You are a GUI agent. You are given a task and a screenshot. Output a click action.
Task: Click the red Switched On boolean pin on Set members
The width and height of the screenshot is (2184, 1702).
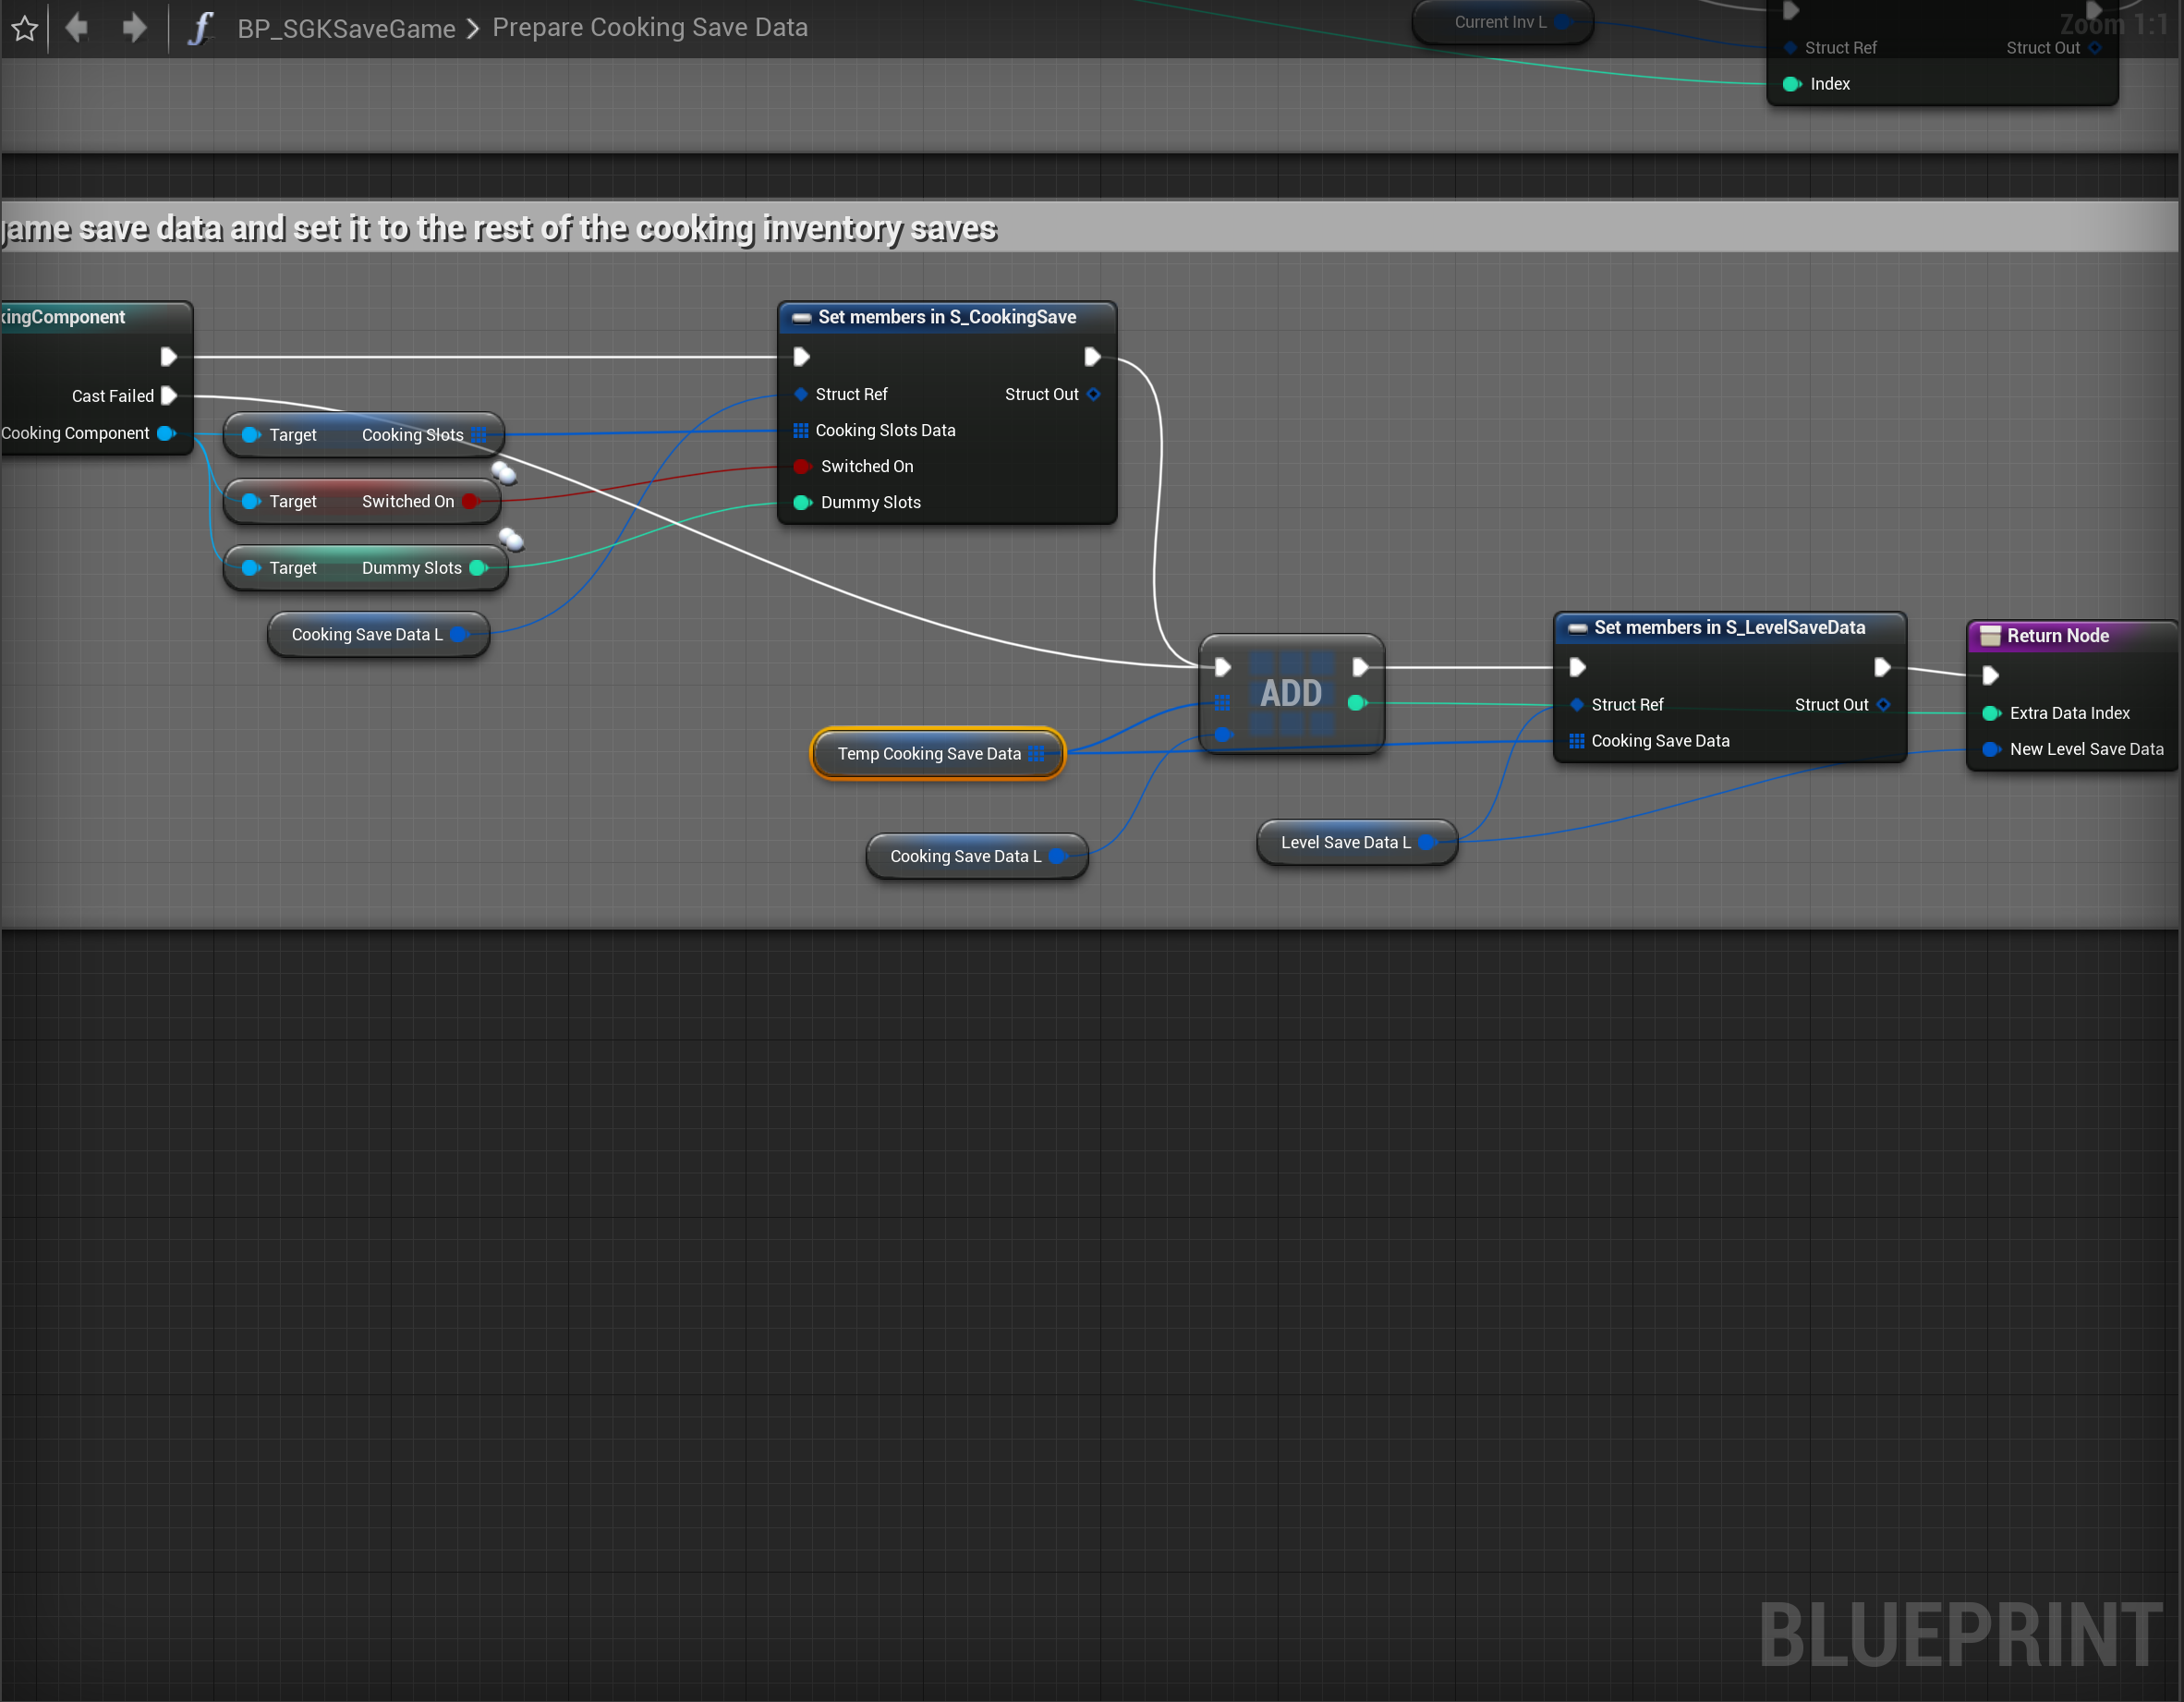801,467
